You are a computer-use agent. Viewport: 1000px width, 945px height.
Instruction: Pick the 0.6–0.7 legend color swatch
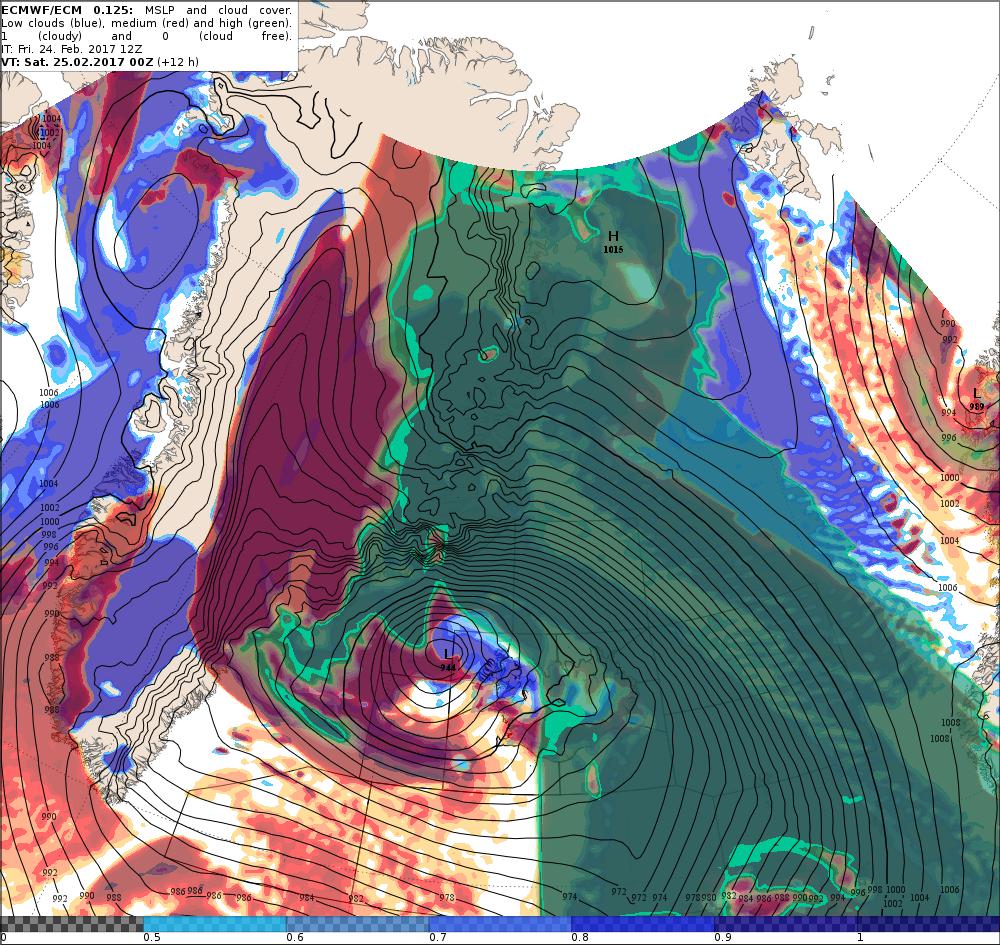click(358, 924)
